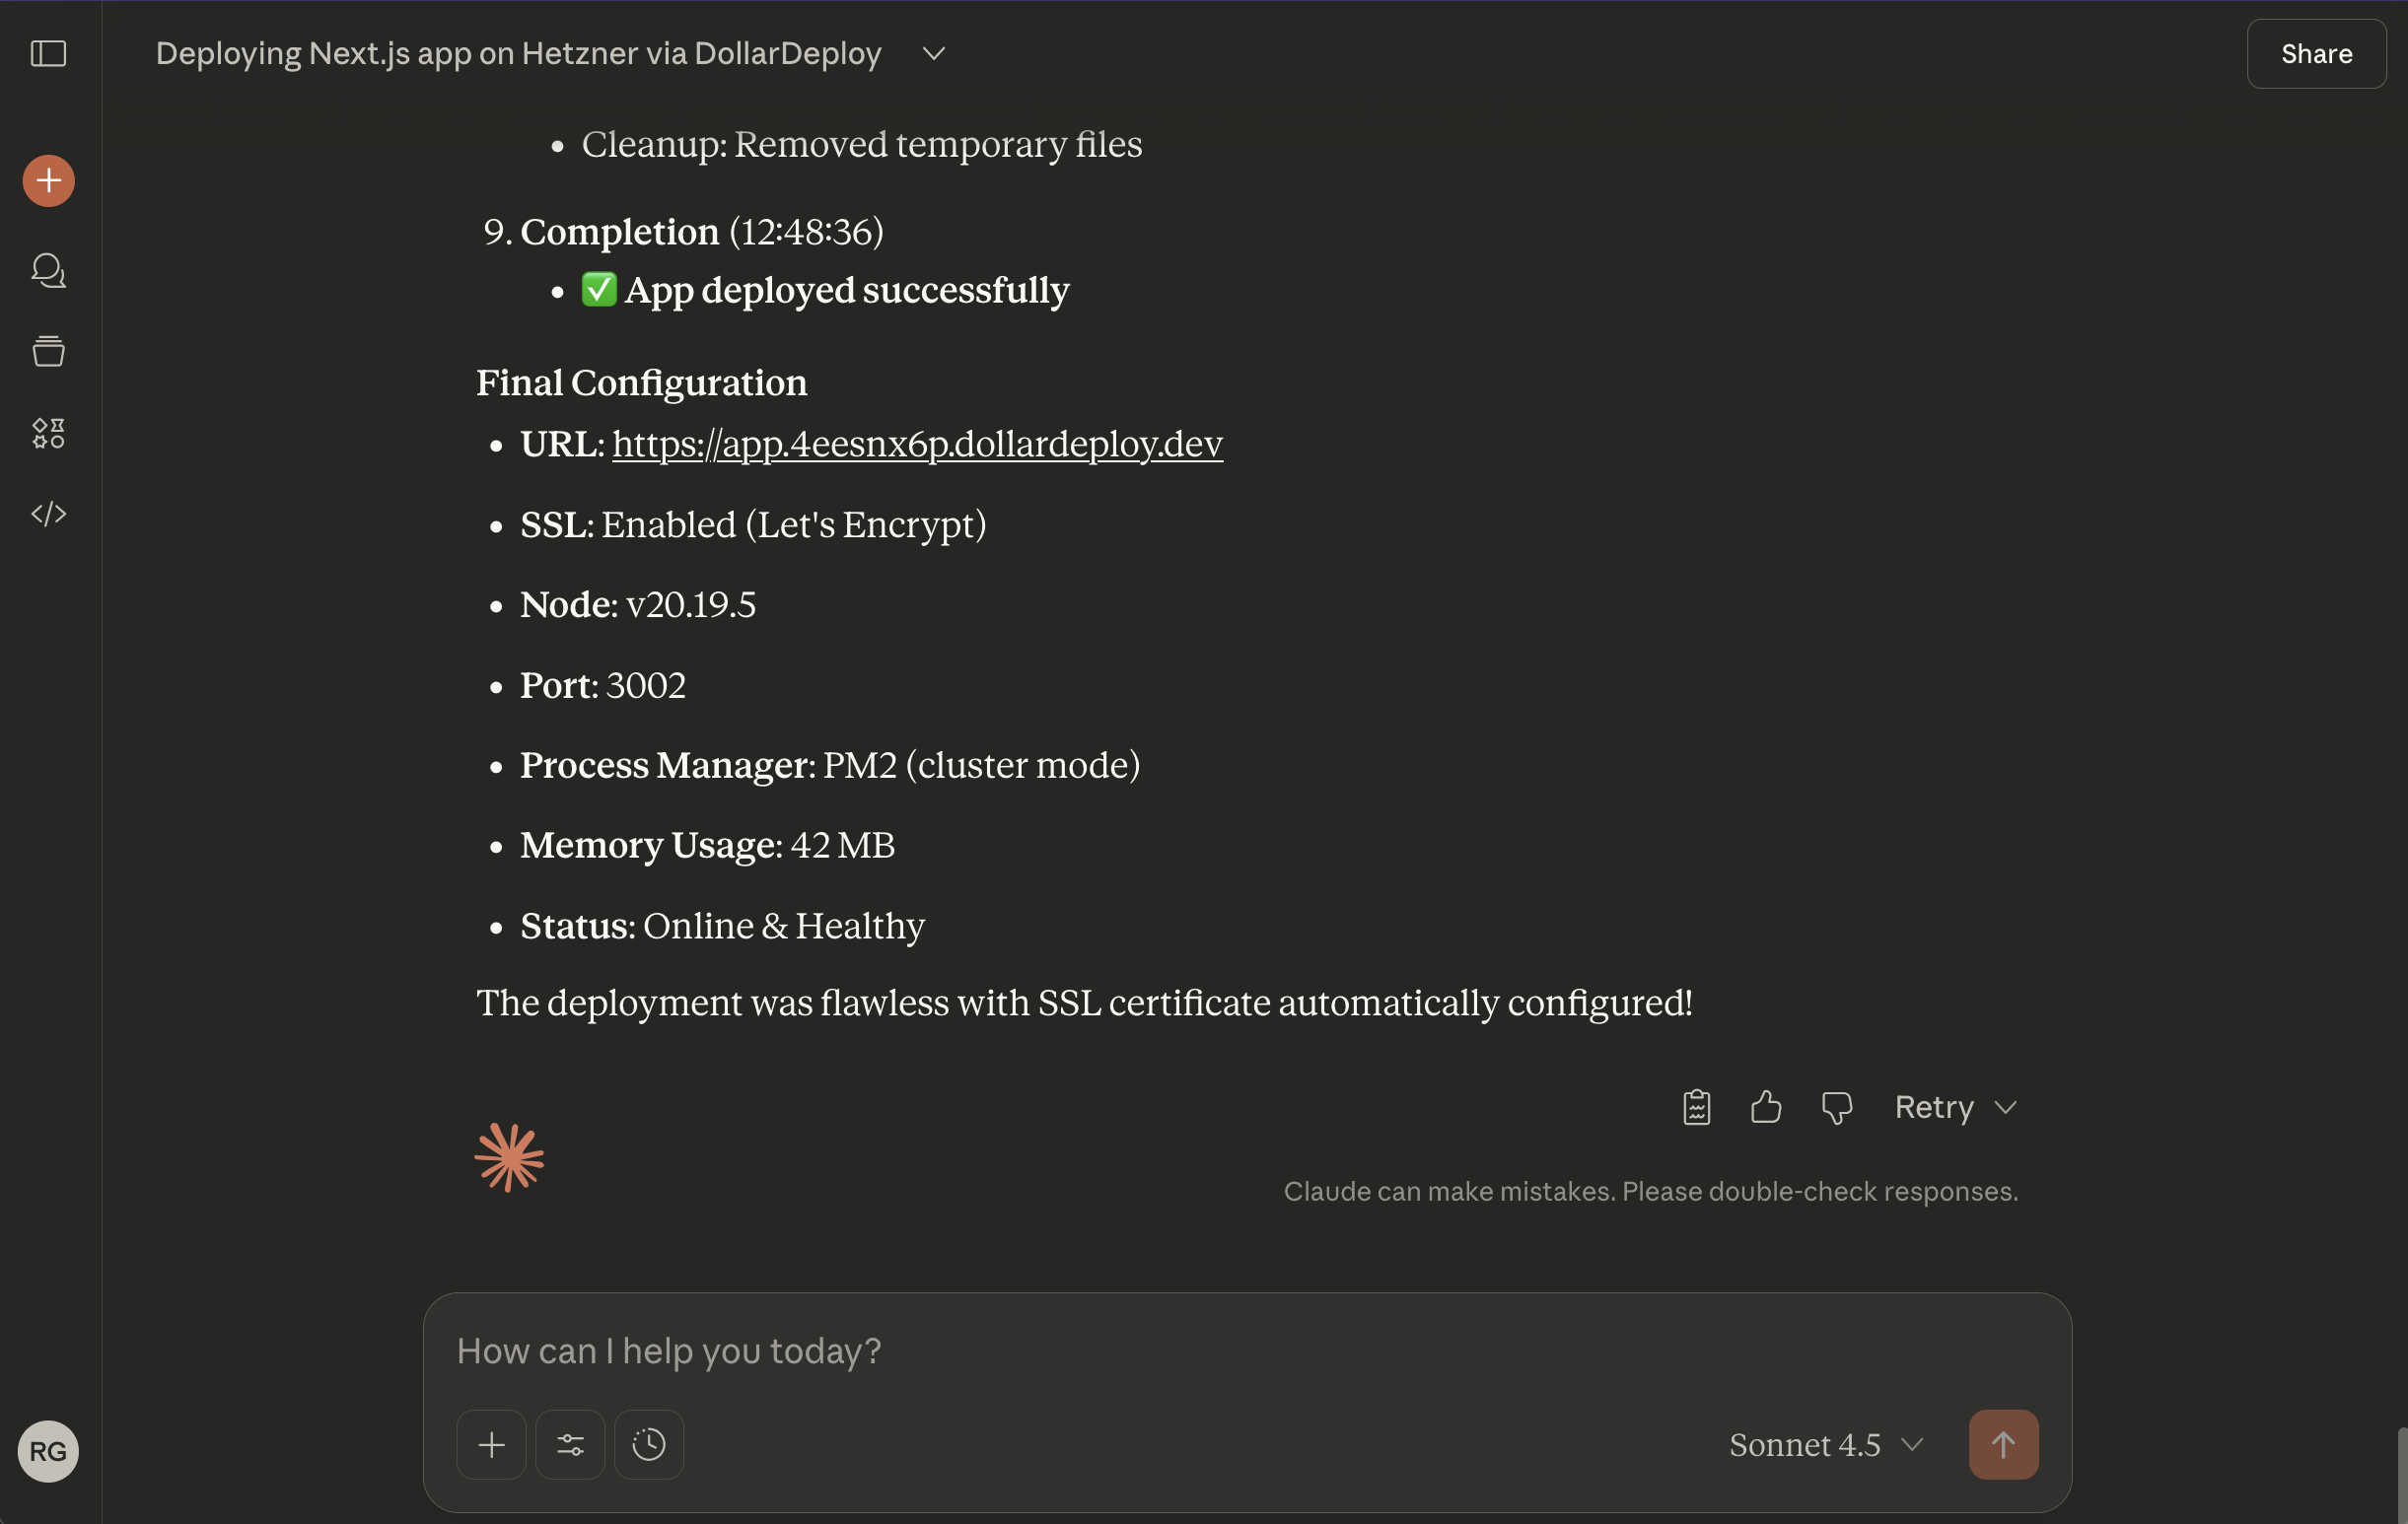Give the response a thumbs up
This screenshot has width=2408, height=1524.
(x=1766, y=1107)
